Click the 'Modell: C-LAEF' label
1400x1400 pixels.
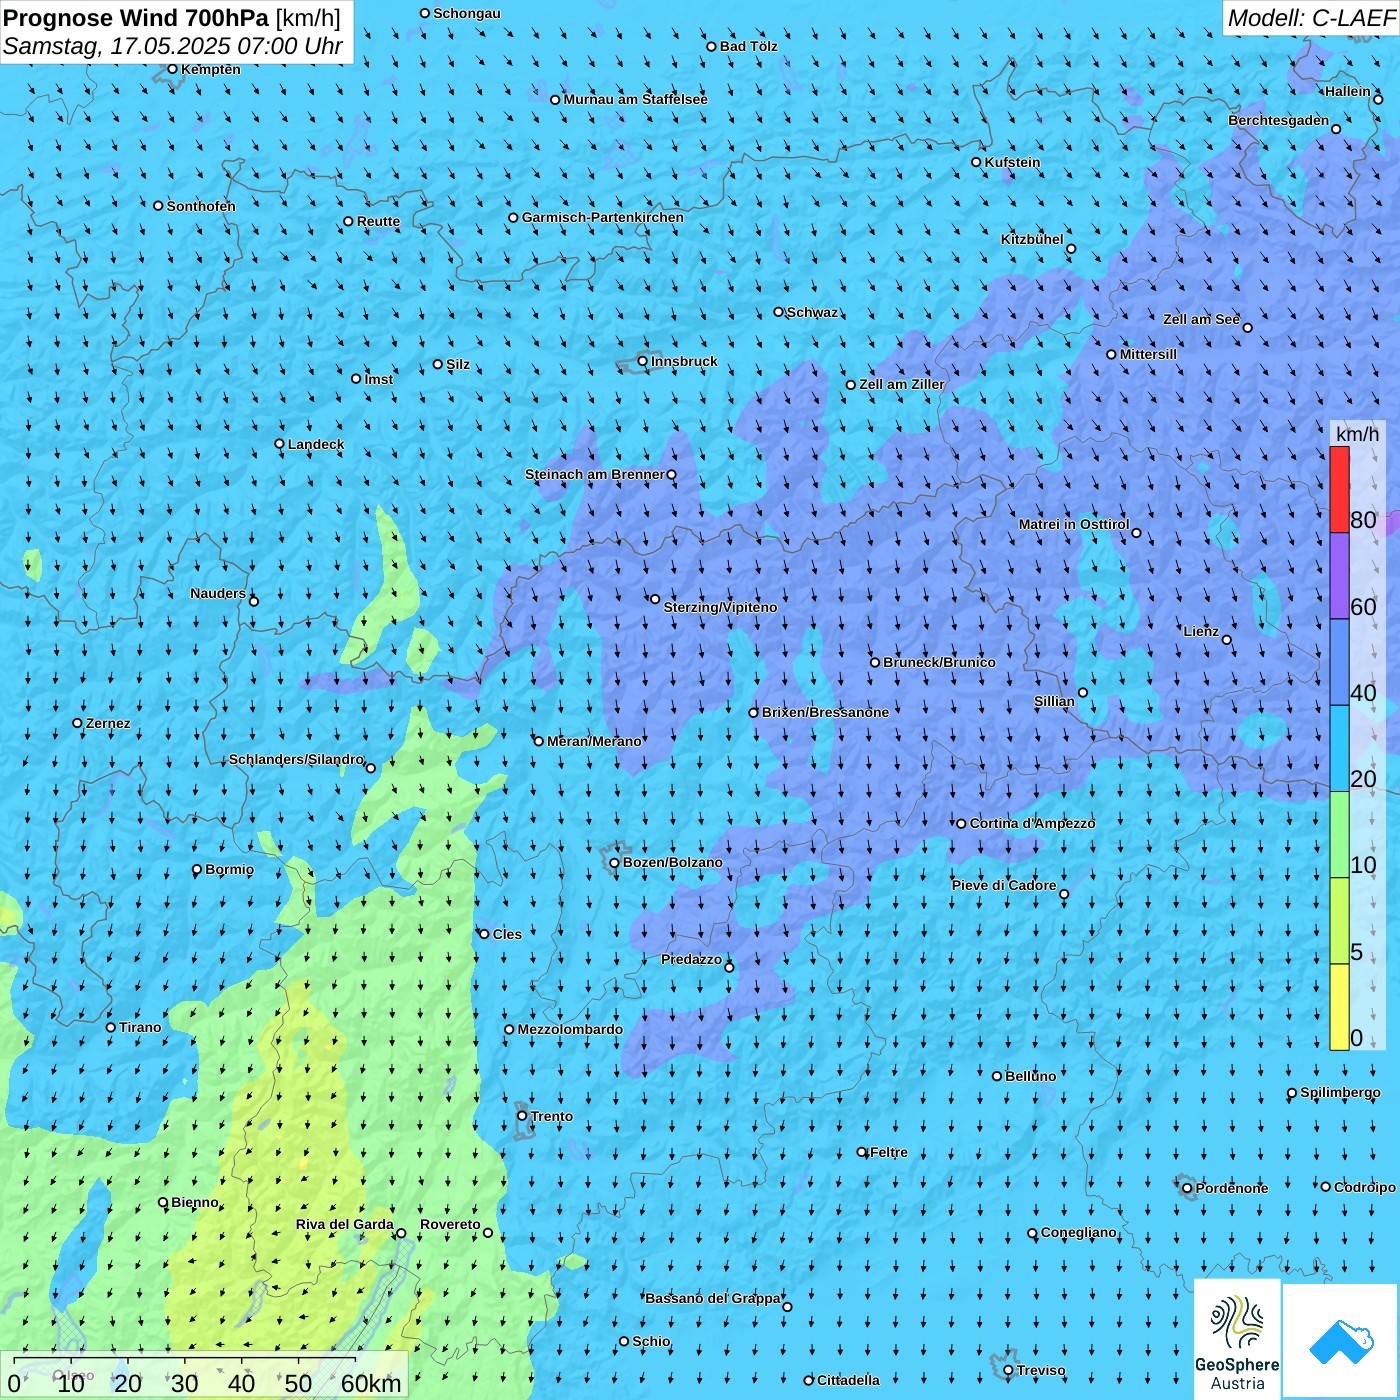pos(1311,18)
